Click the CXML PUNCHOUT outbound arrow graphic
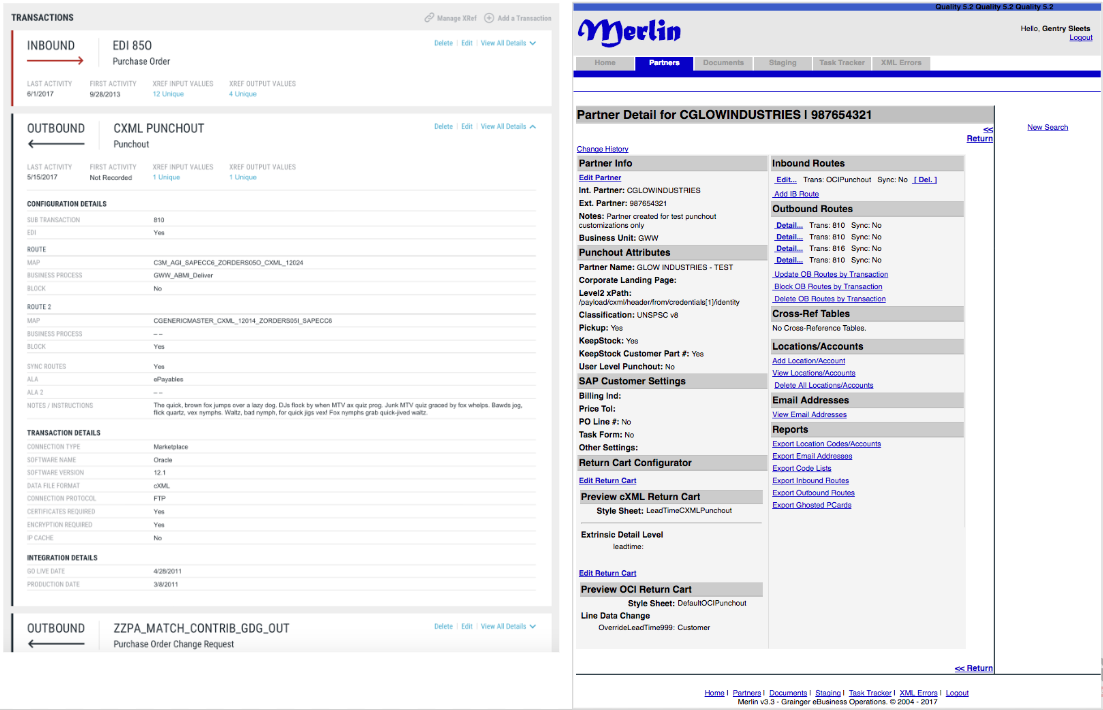This screenshot has height=710, width=1103. (56, 145)
